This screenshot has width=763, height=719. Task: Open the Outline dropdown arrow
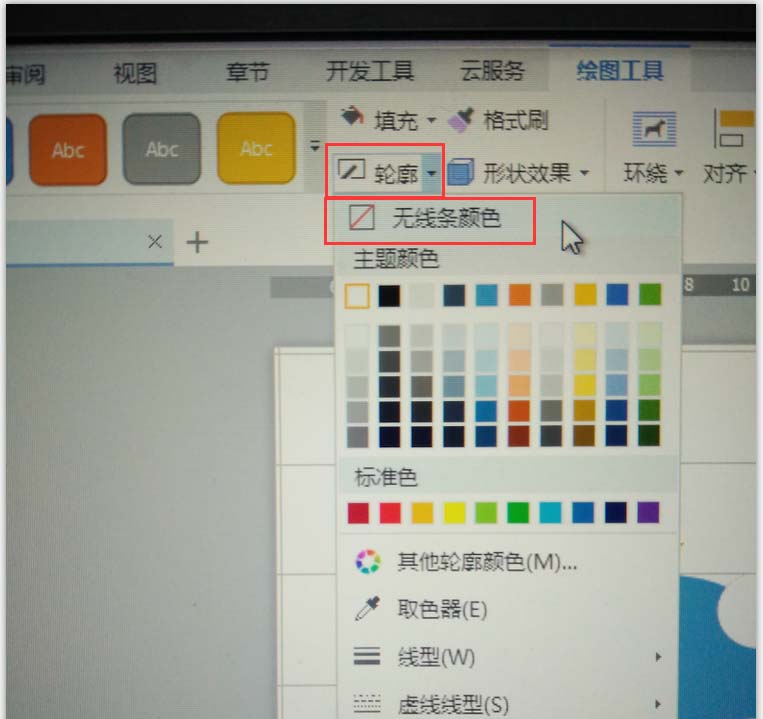pos(431,172)
